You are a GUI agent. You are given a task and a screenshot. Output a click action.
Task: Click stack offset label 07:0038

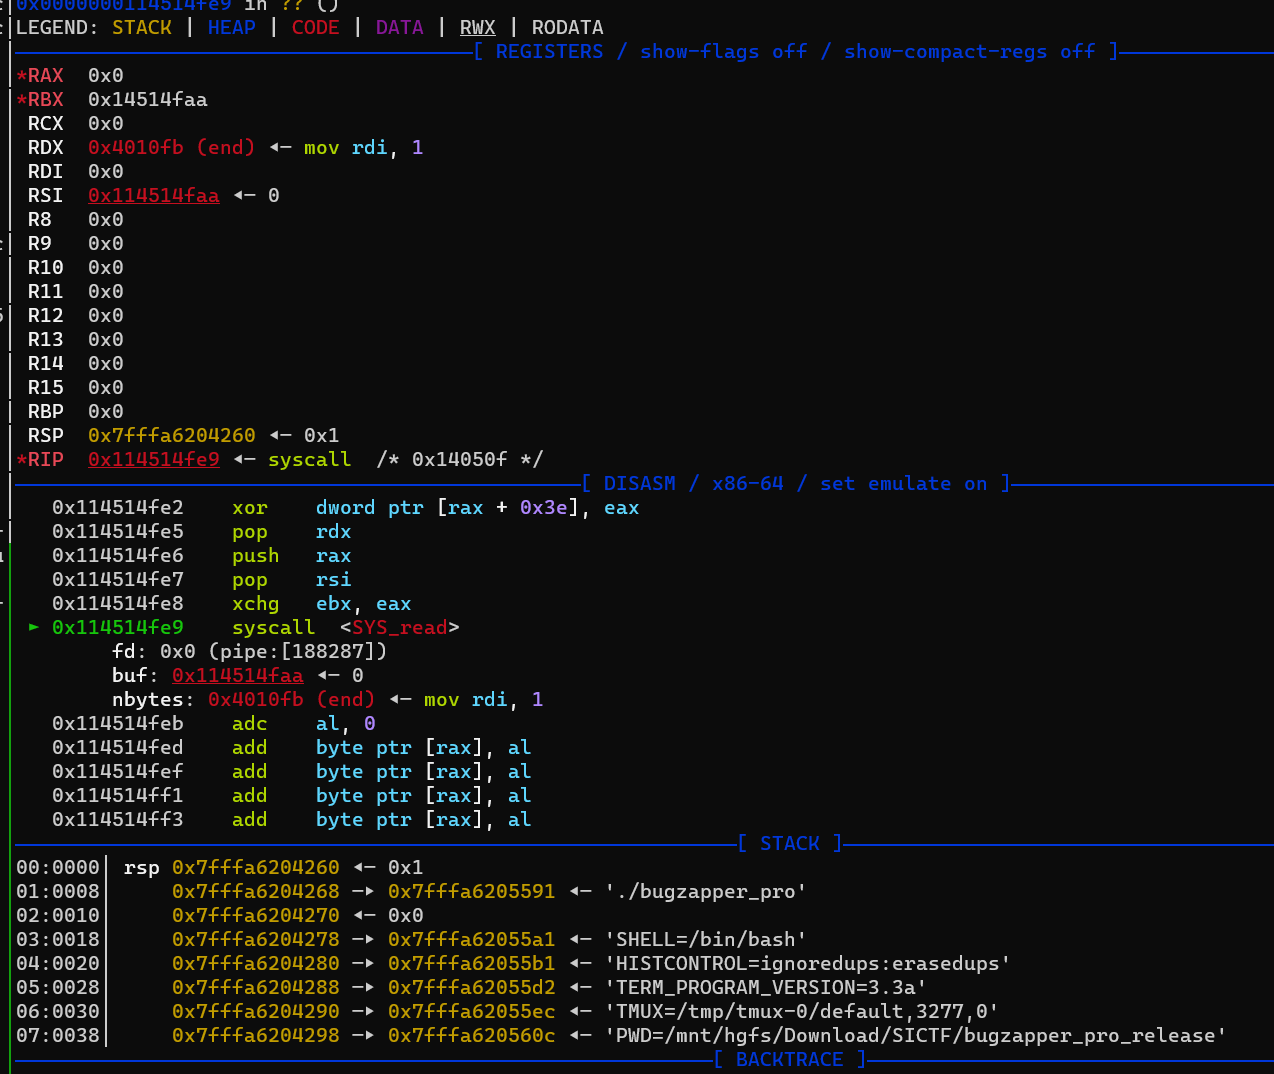point(58,1035)
